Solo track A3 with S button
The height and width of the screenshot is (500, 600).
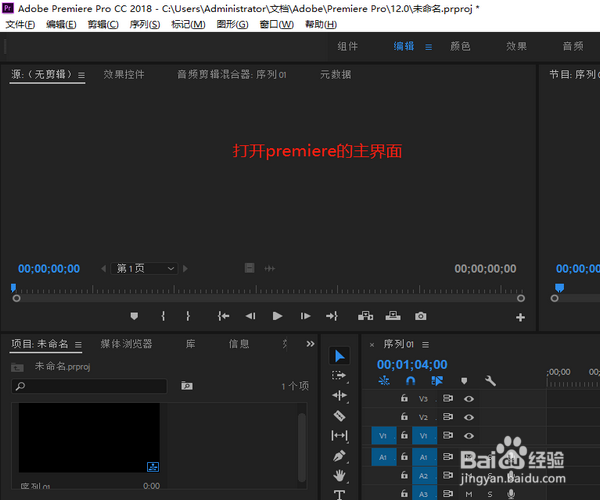tap(490, 494)
